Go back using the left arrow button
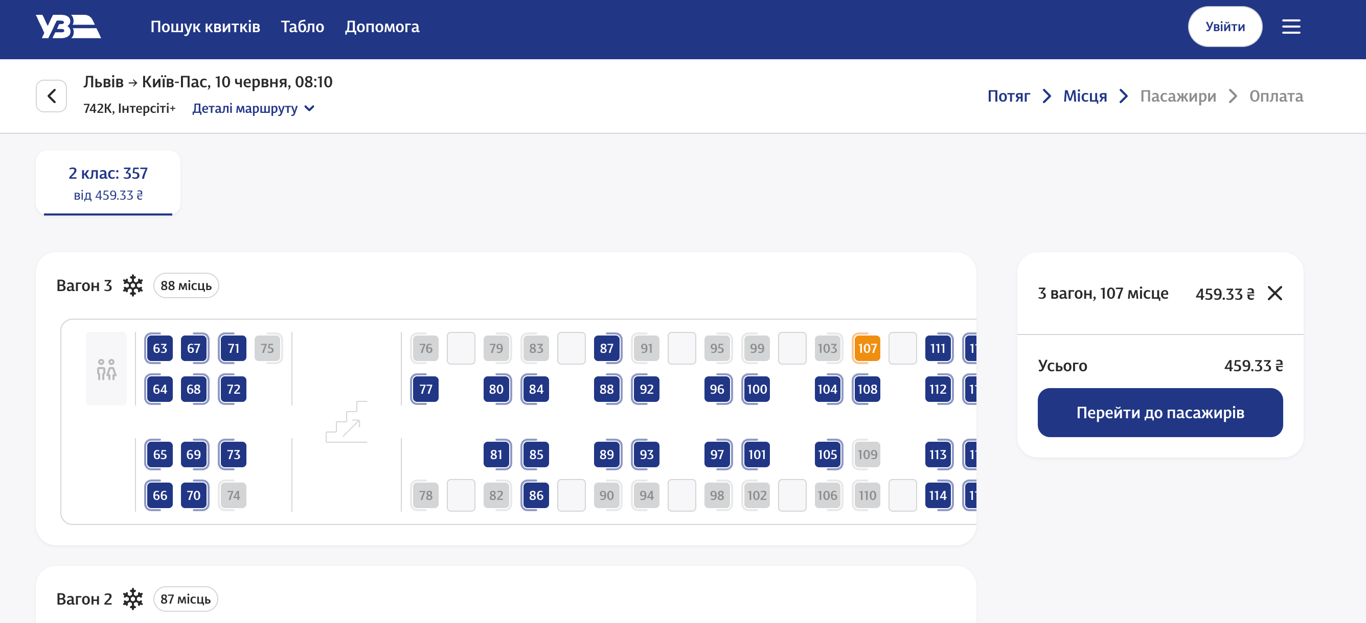The height and width of the screenshot is (623, 1366). pos(52,96)
